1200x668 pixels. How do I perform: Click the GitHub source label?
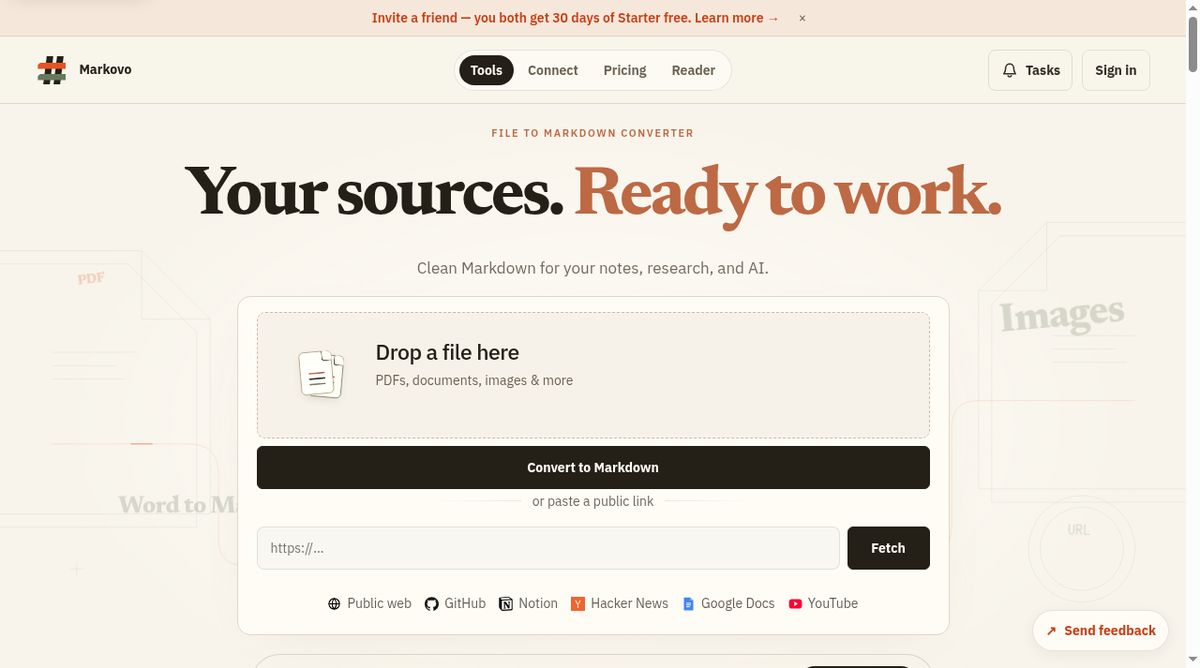tap(465, 604)
